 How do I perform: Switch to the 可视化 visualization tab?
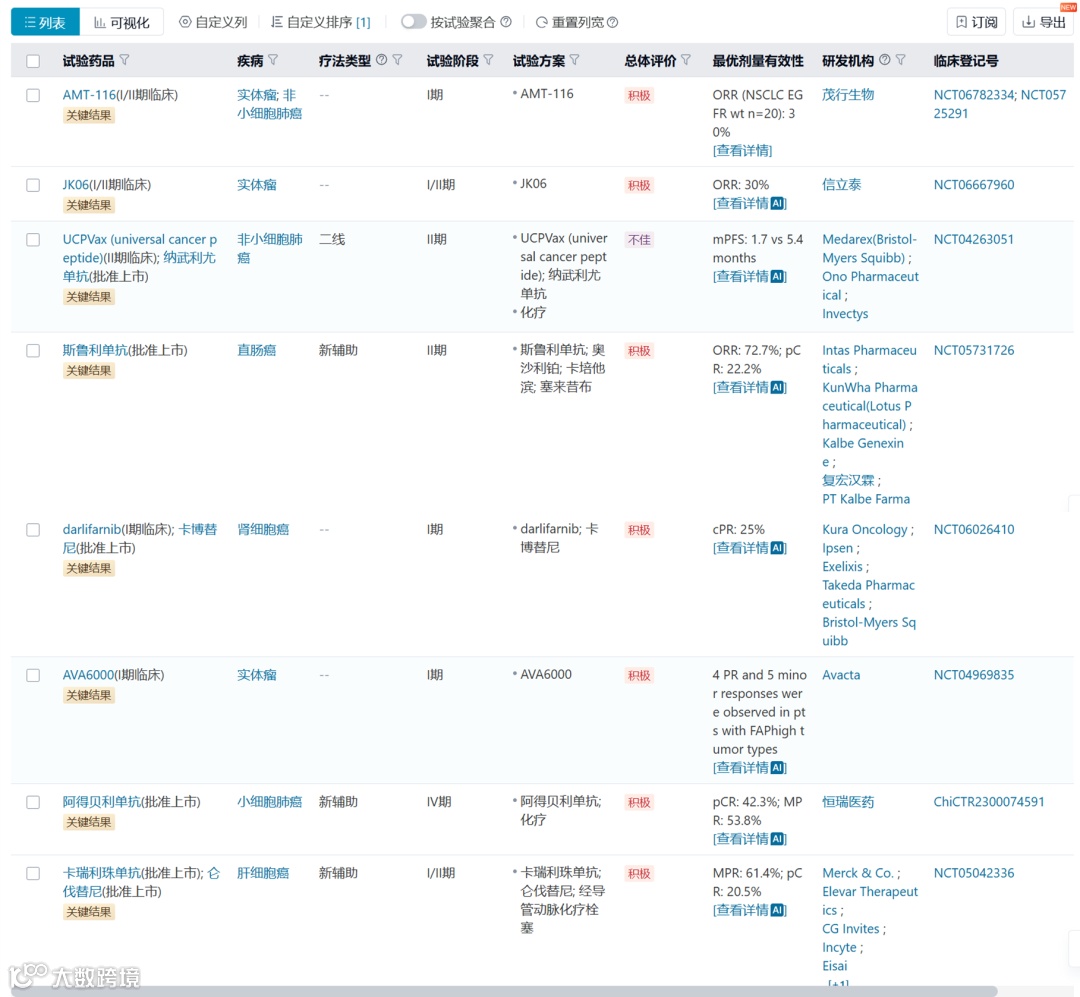122,22
